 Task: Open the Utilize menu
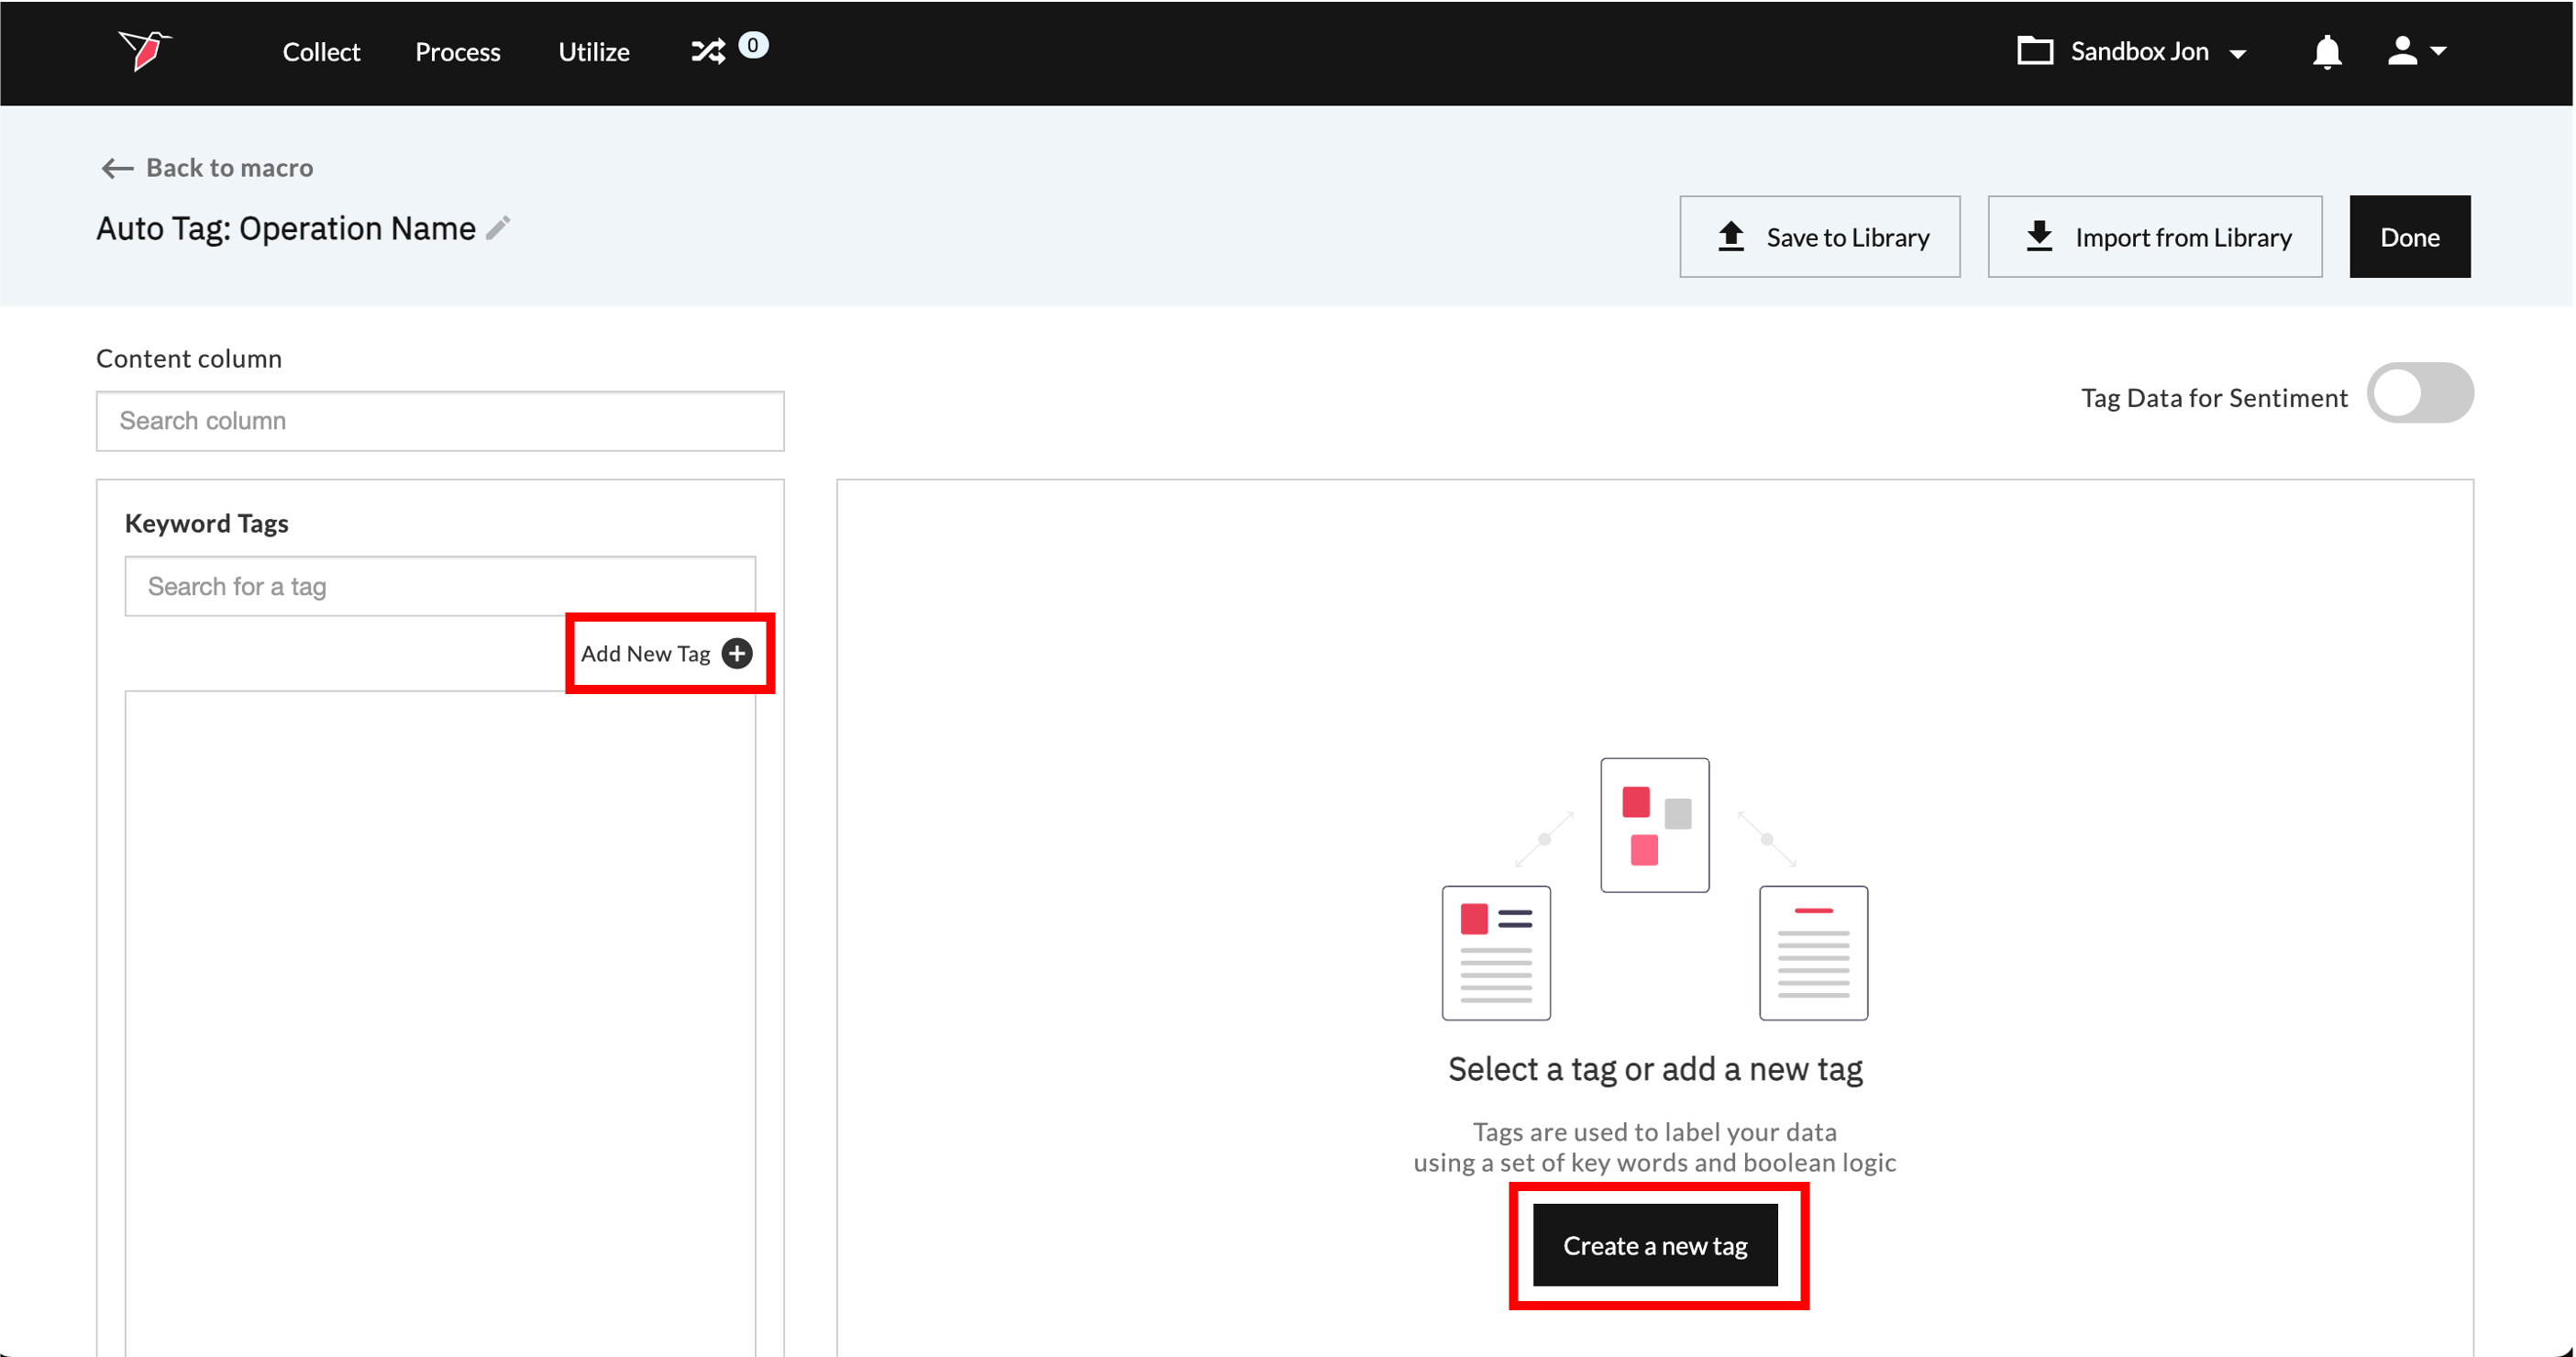[x=594, y=51]
